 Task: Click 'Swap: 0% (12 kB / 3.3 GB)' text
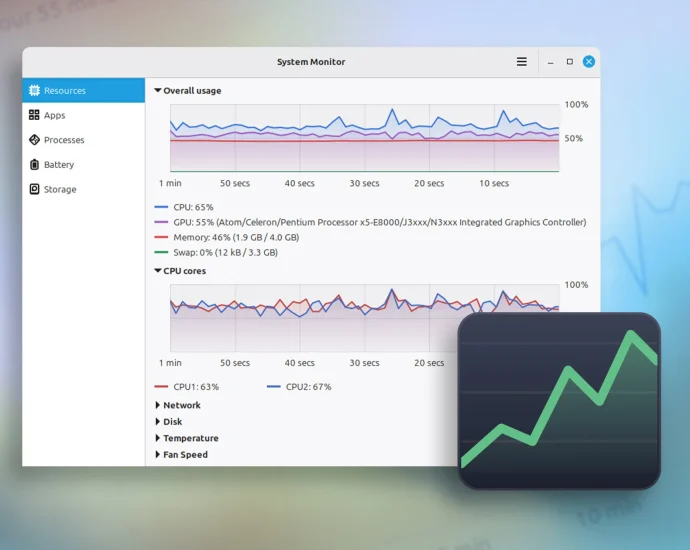[225, 253]
